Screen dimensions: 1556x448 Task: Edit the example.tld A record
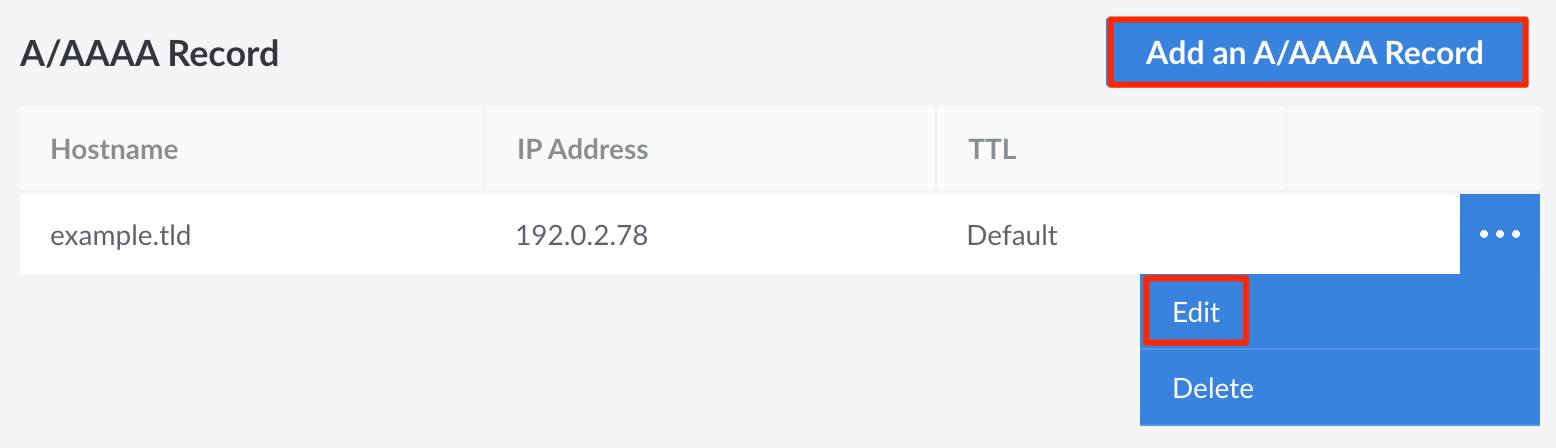[1196, 312]
